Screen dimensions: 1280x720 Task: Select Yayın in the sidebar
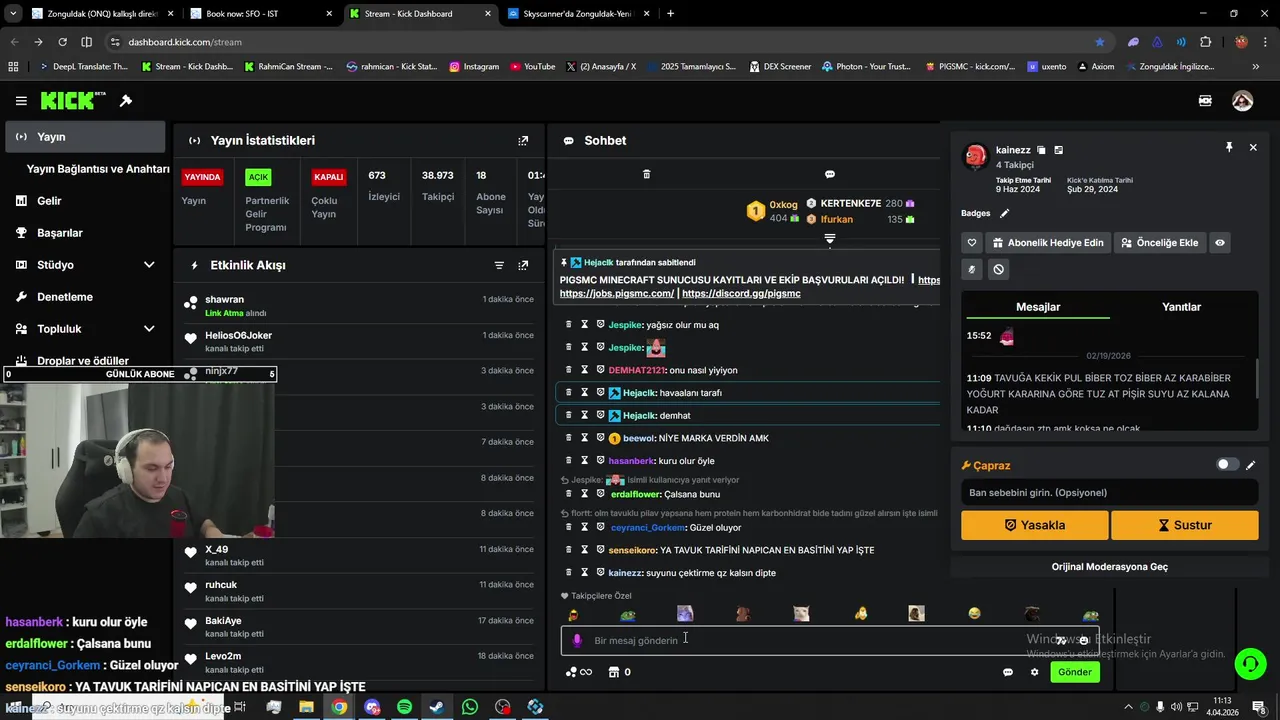coord(85,137)
